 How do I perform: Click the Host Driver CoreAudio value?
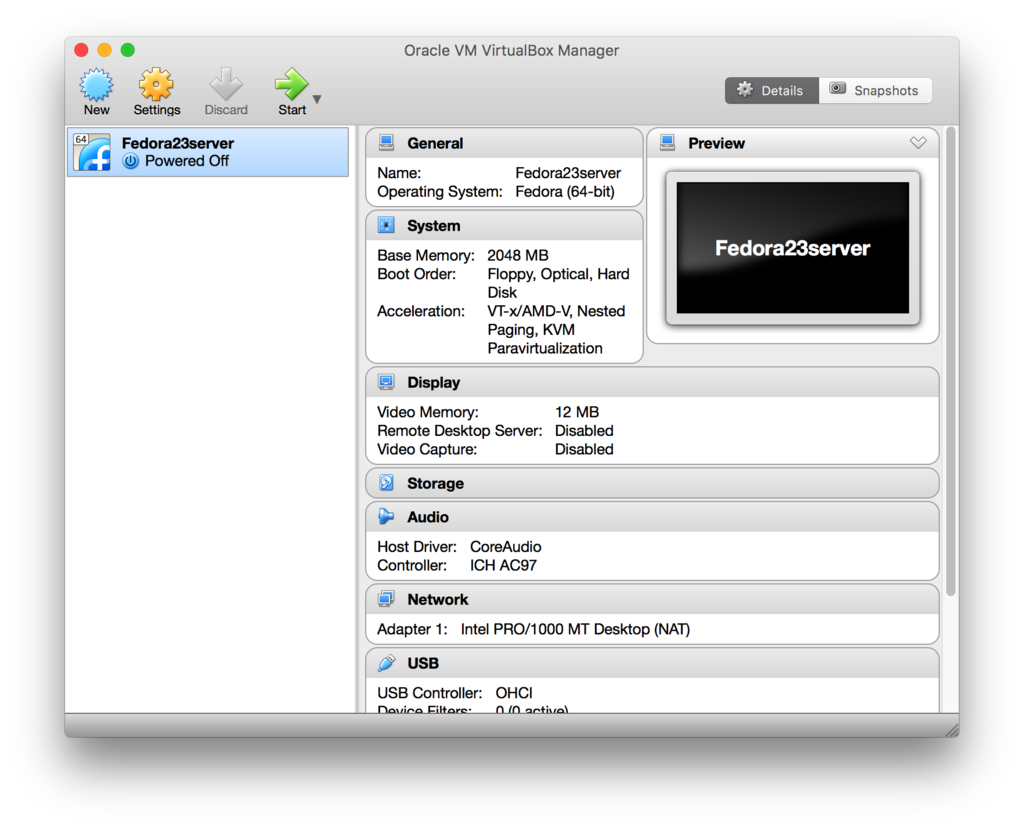click(x=505, y=547)
